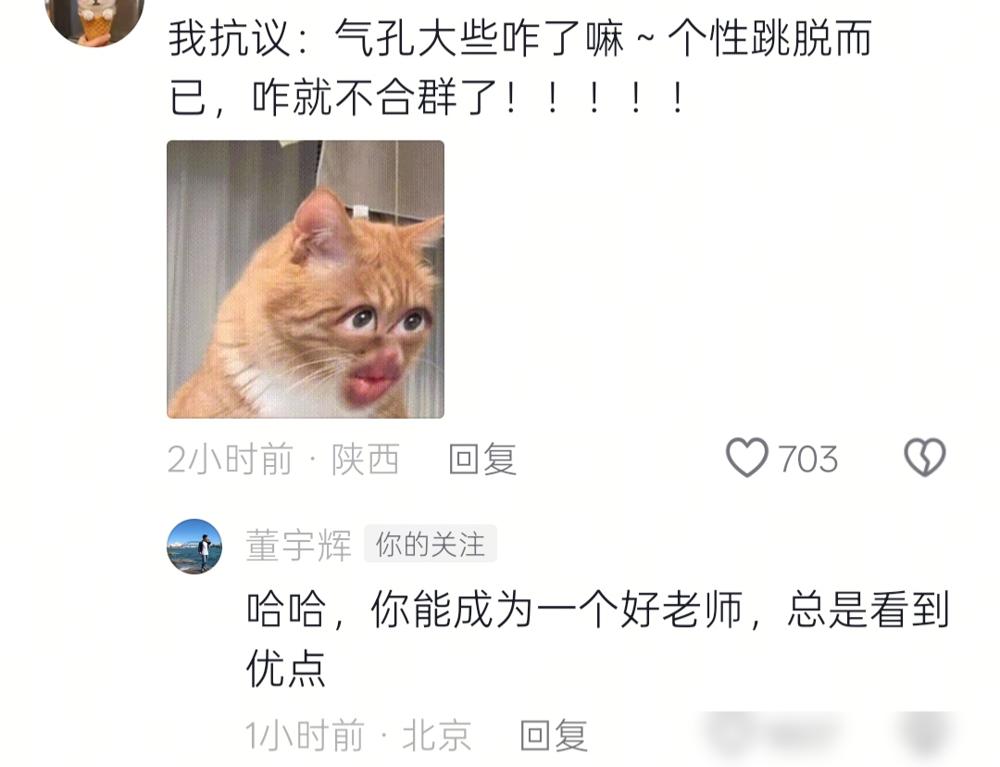Screen dimensions: 1000x767
Task: Like the comment with 703 likes
Action: pyautogui.click(x=747, y=457)
